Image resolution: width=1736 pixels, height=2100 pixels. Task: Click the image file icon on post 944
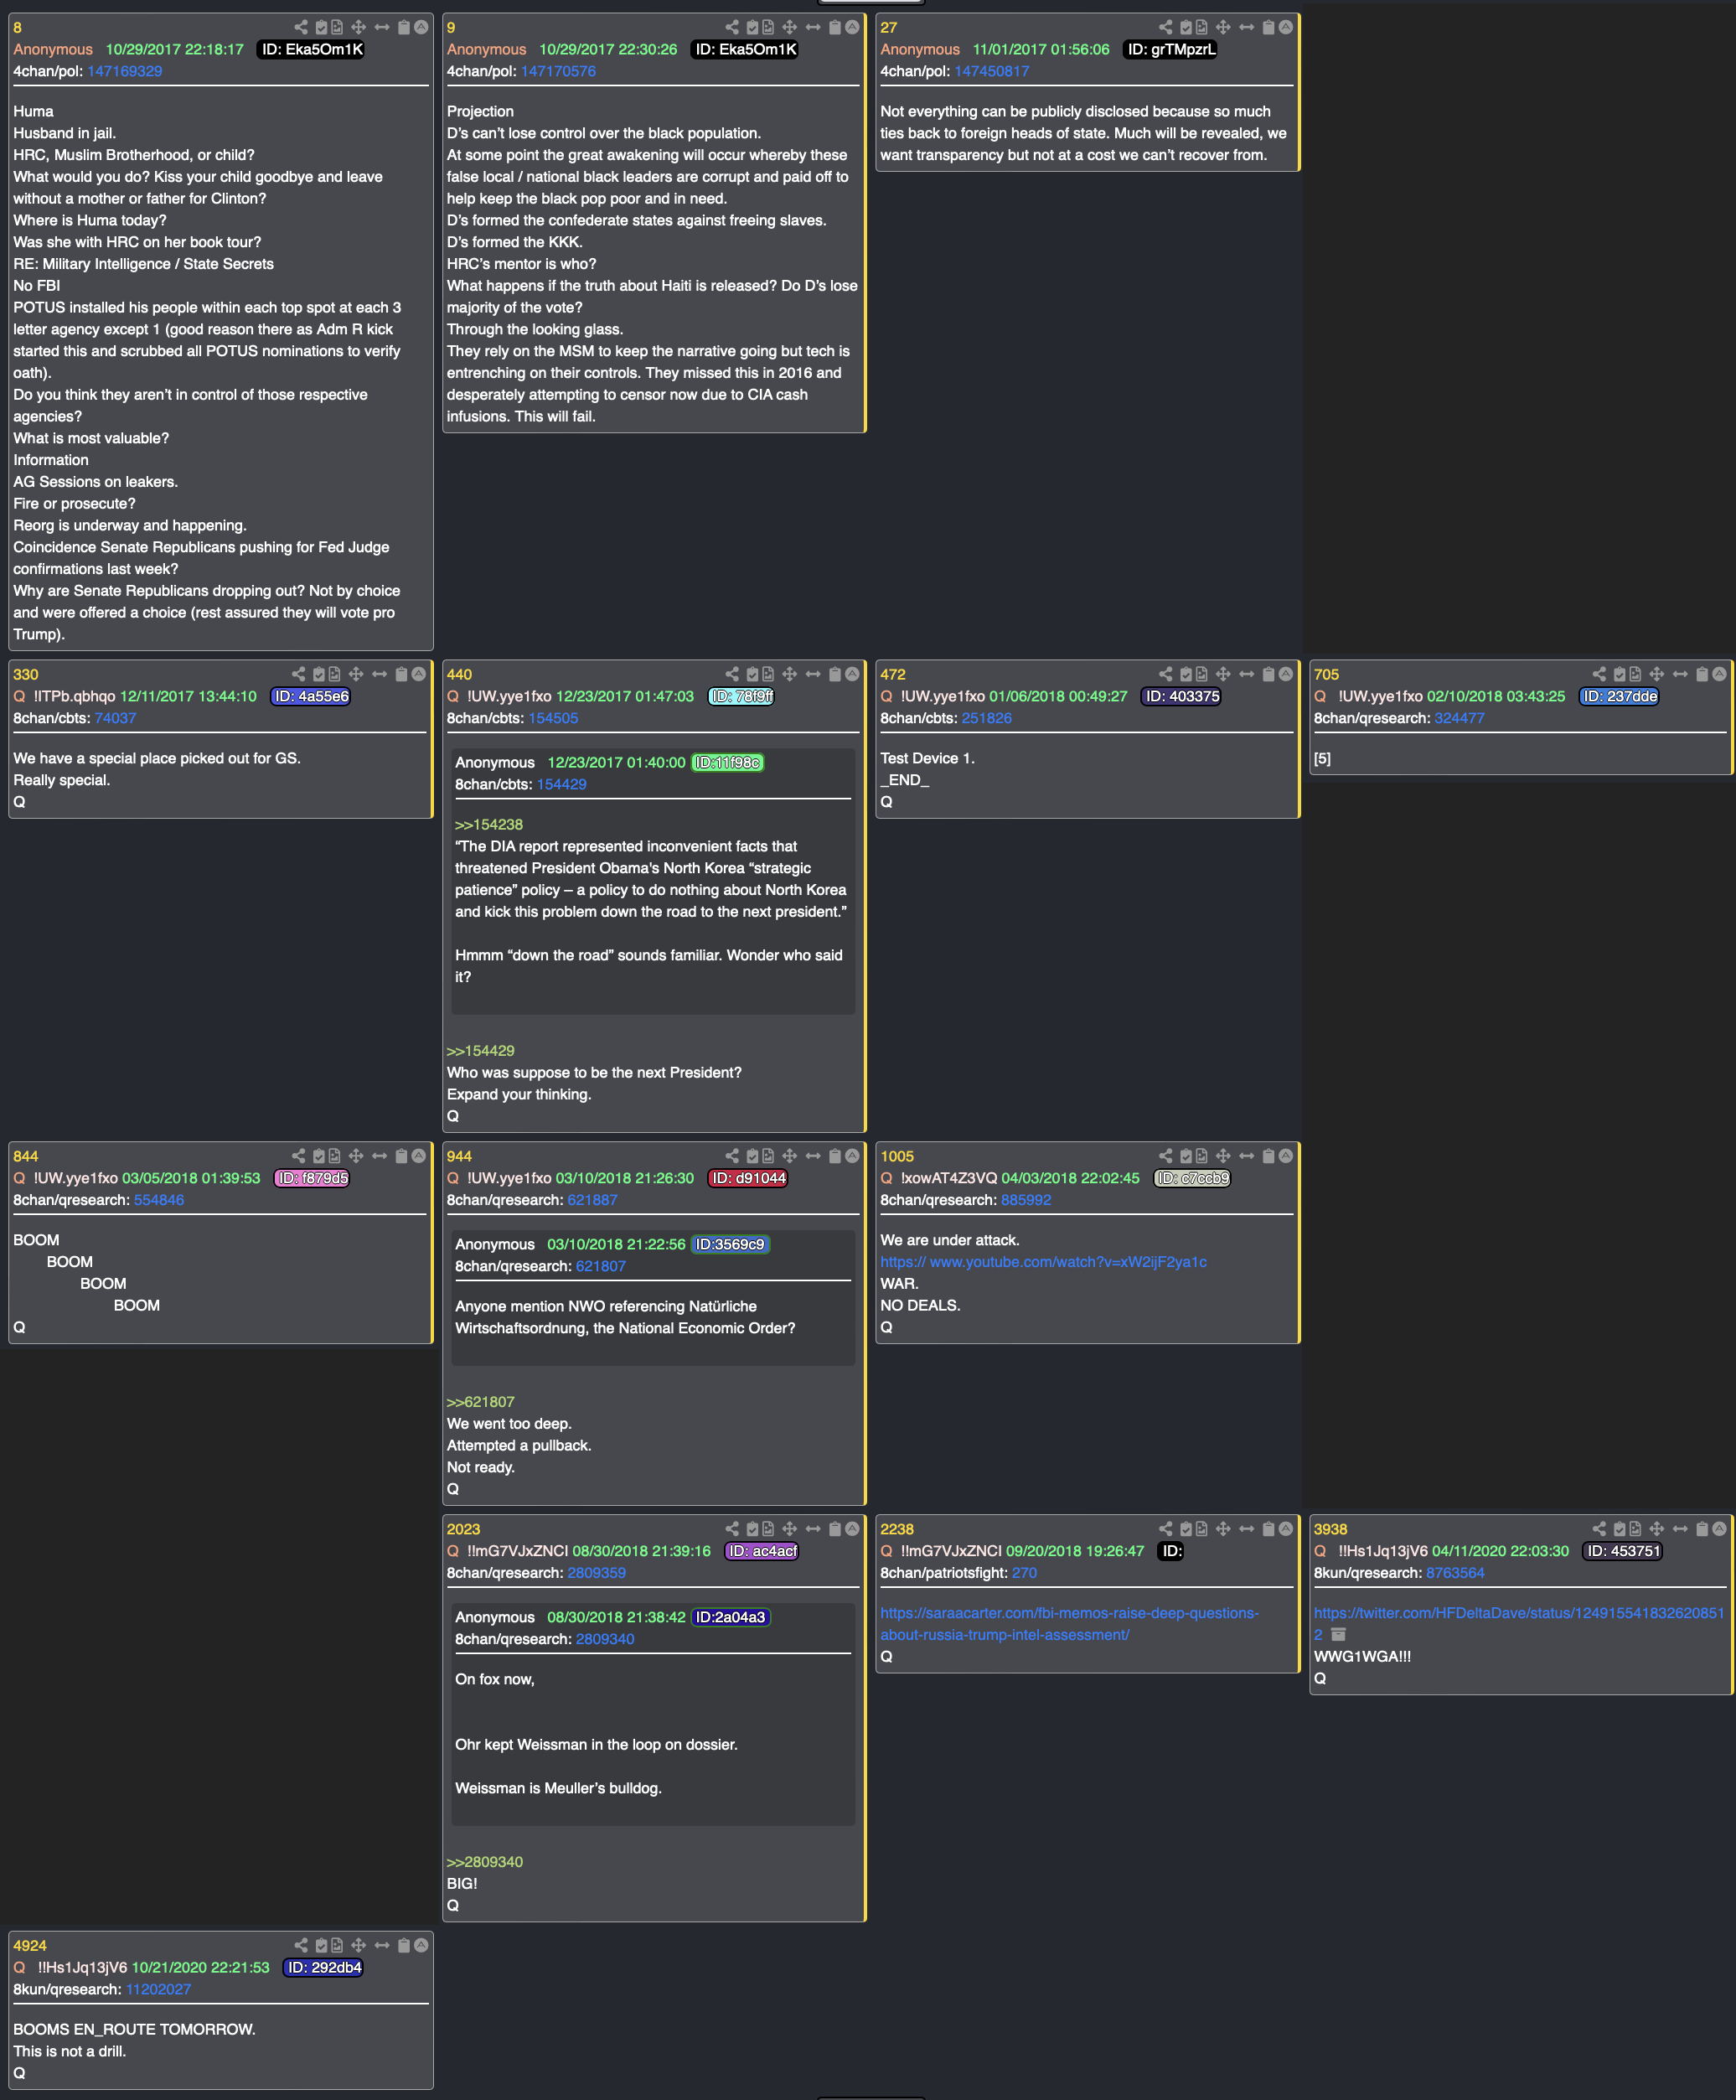tap(768, 1156)
